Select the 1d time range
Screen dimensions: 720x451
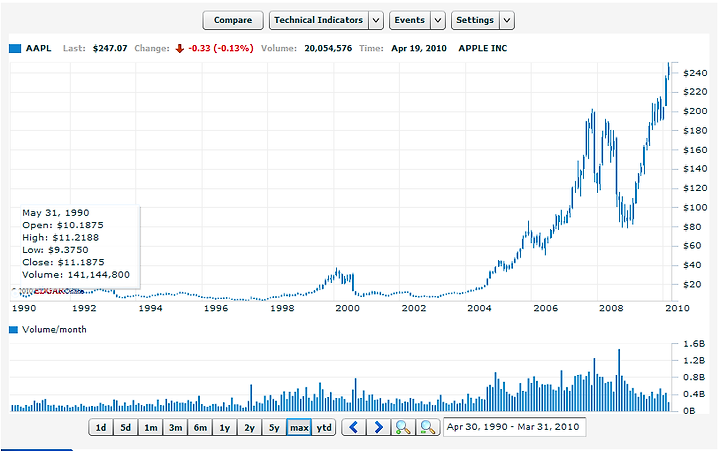click(x=101, y=428)
